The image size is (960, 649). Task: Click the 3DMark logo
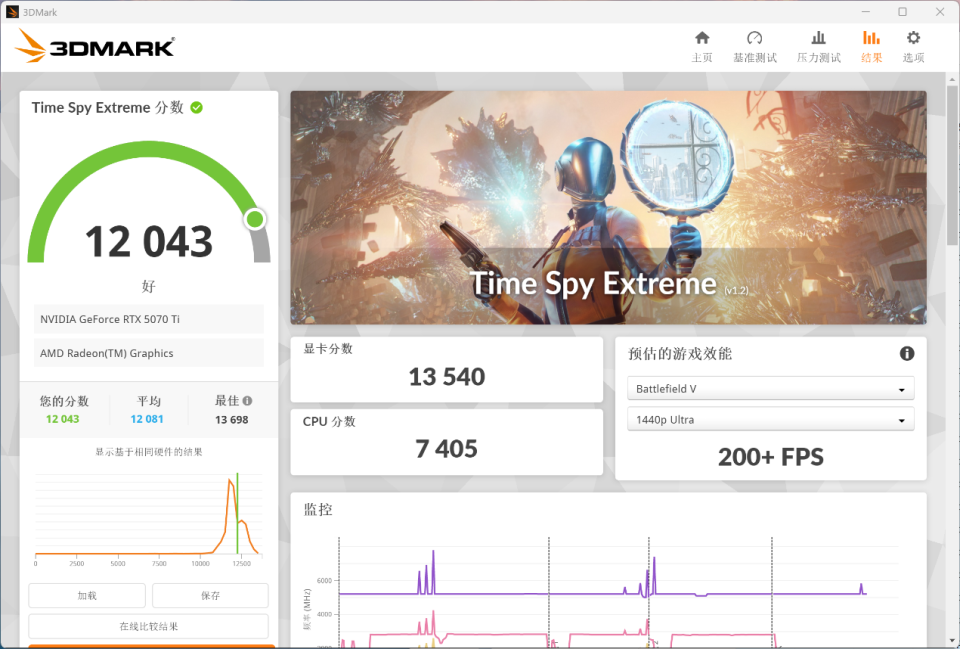click(95, 46)
